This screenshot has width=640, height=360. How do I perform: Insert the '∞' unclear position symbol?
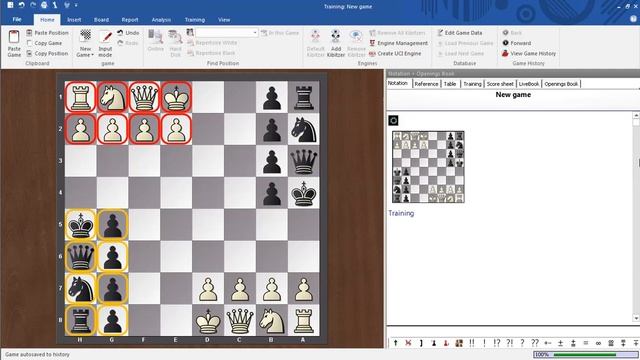coord(598,343)
